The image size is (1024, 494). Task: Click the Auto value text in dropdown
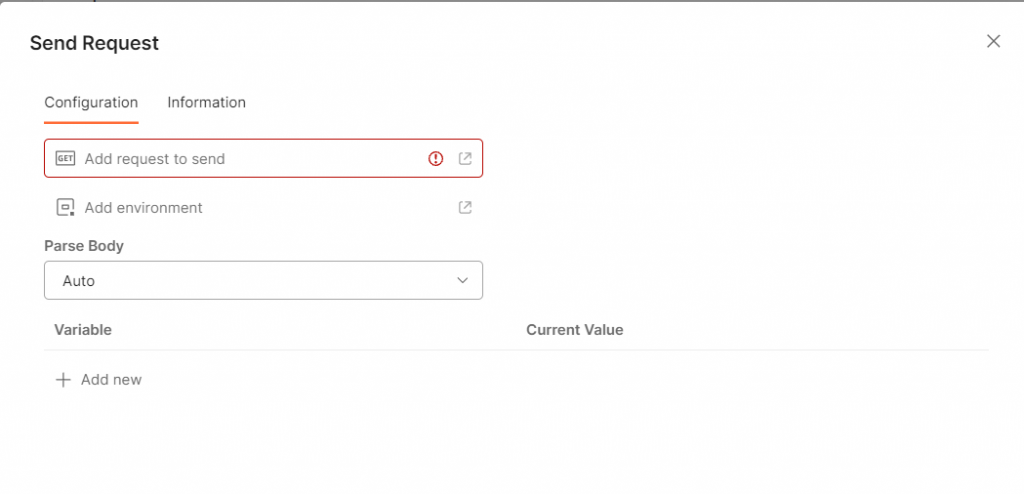[x=78, y=281]
